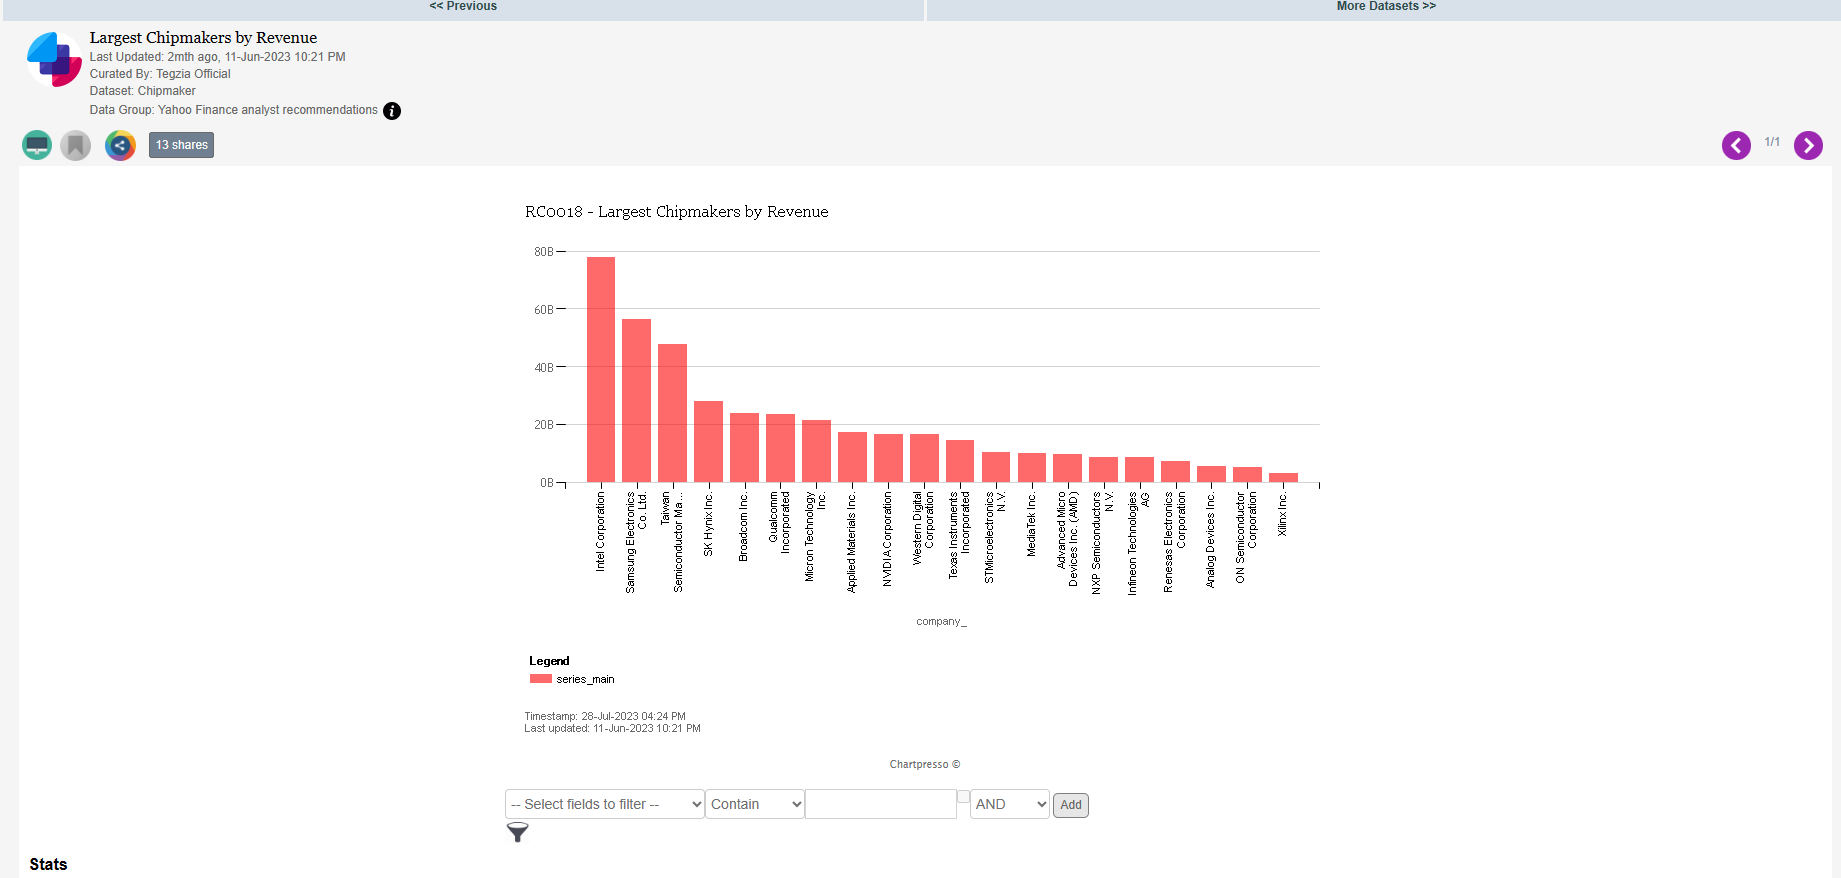Click the Largest Chipmakers by Revenue page title
The image size is (1841, 878).
point(203,38)
